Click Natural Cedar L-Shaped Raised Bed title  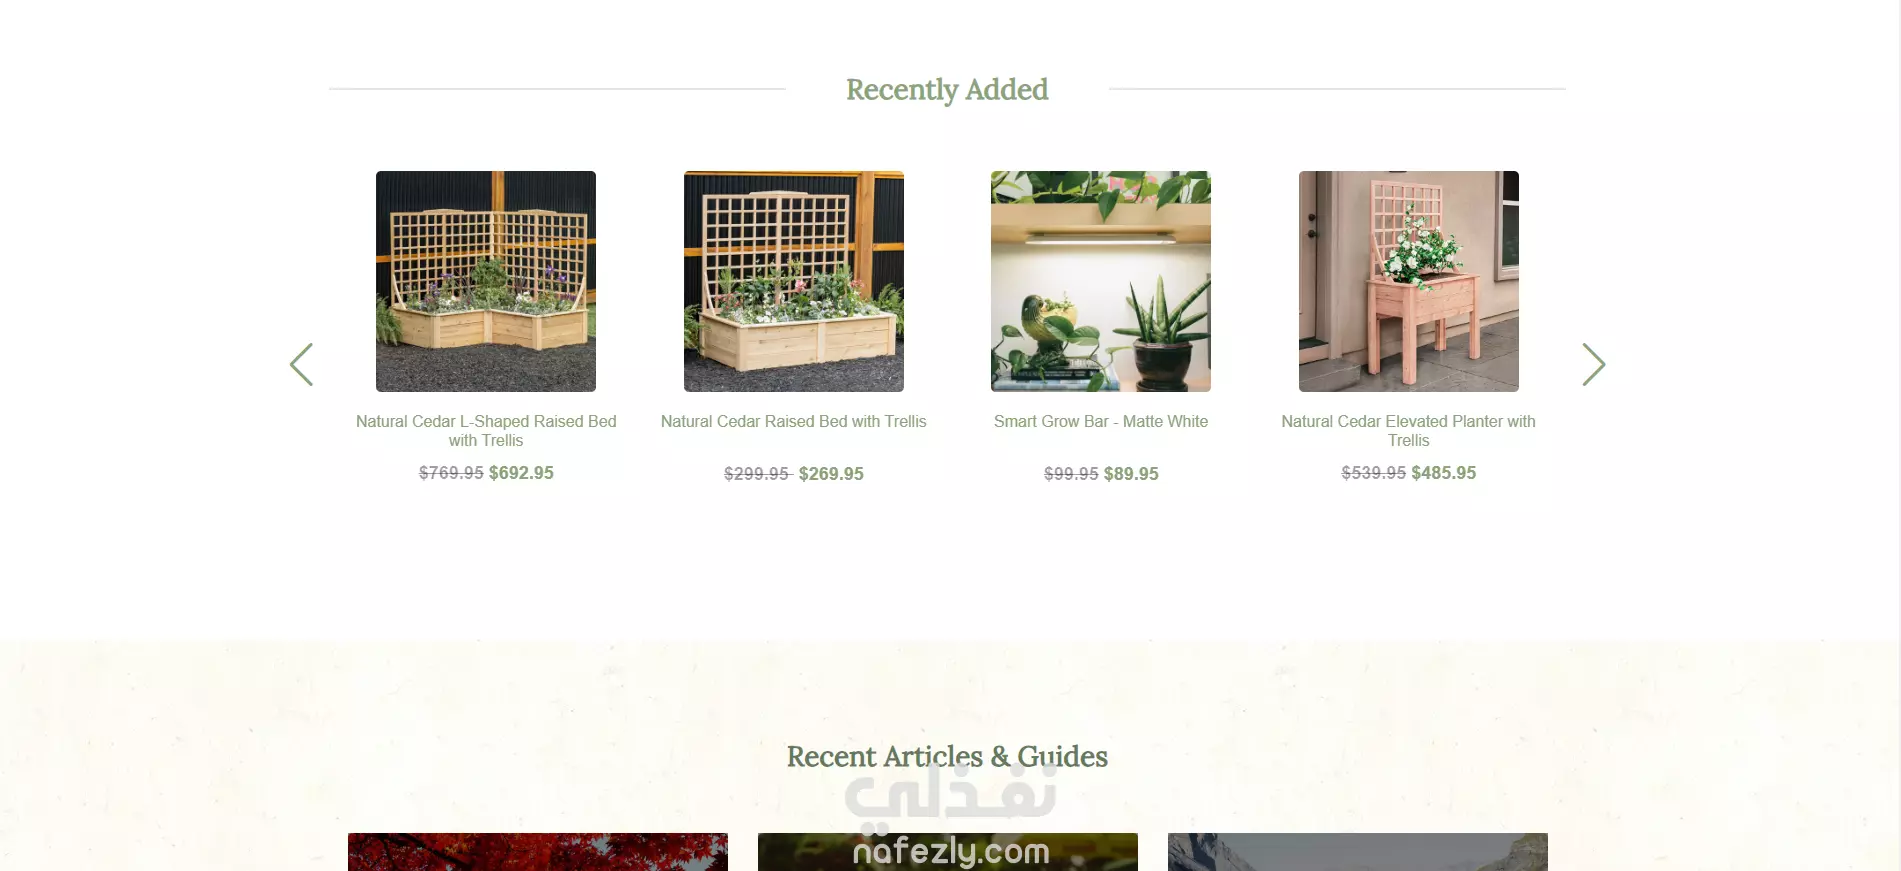(486, 431)
